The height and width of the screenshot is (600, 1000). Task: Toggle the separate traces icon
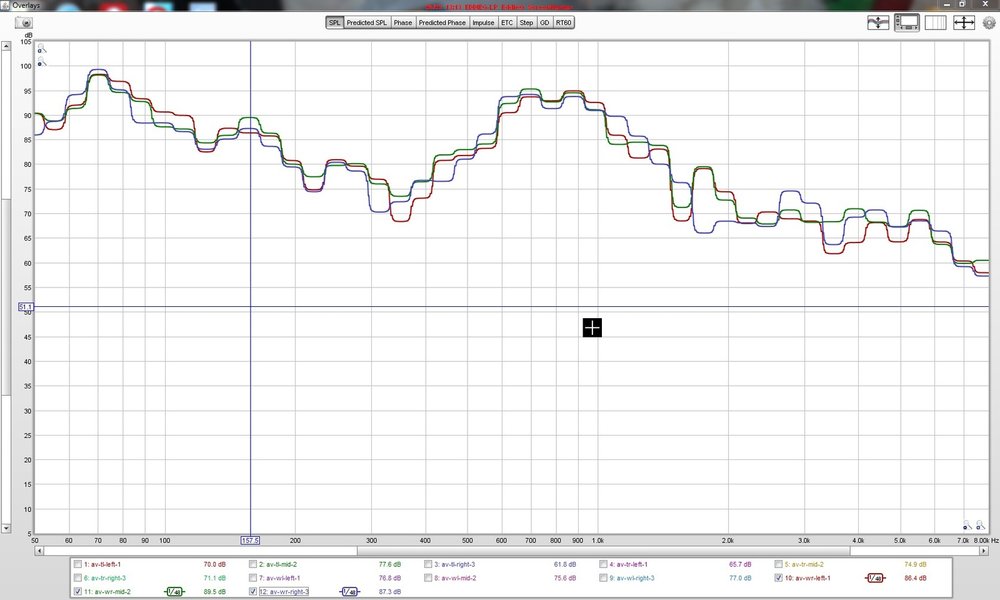pos(878,23)
